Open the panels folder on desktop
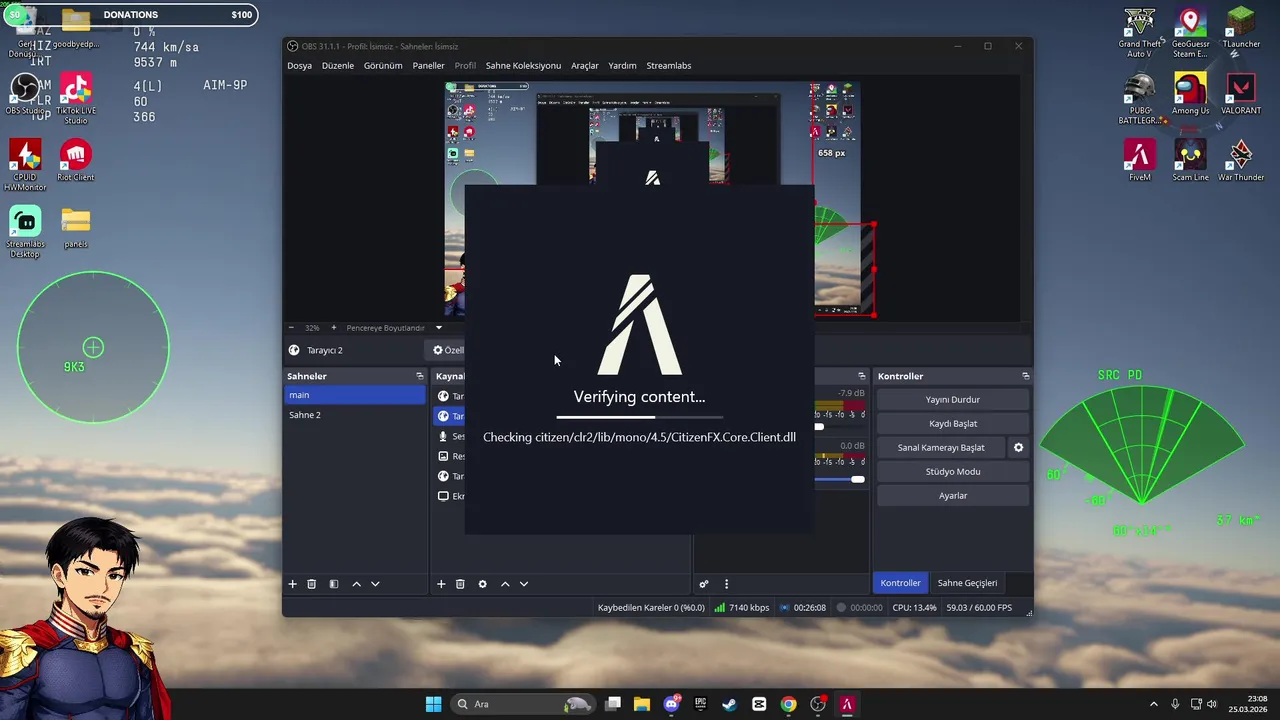 (x=76, y=228)
